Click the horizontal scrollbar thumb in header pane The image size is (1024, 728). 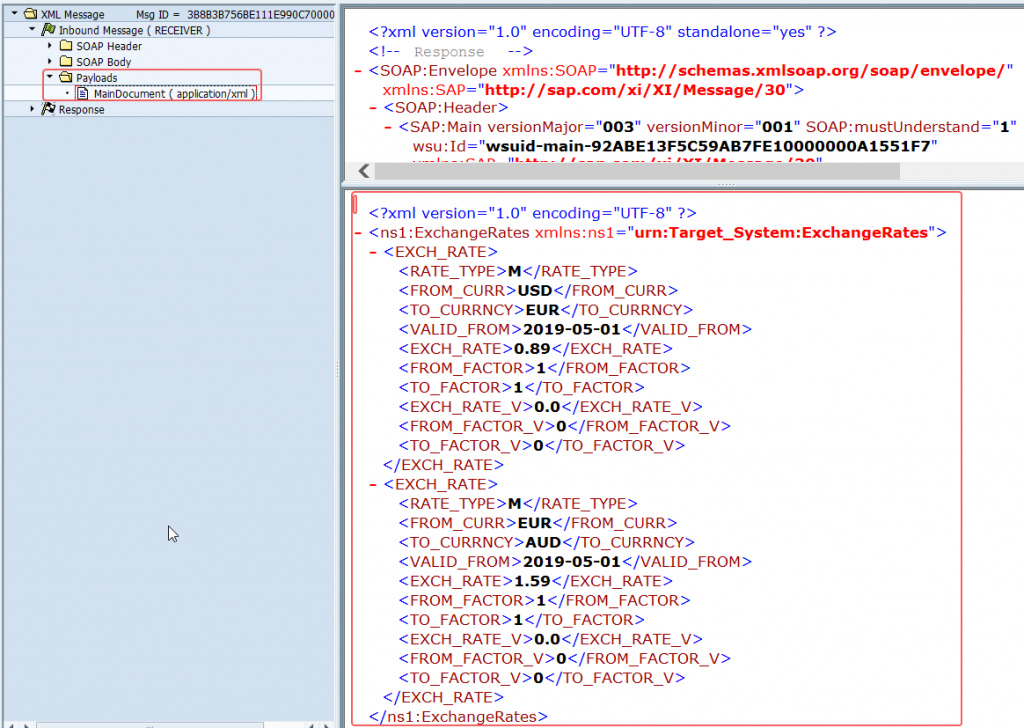pos(637,171)
